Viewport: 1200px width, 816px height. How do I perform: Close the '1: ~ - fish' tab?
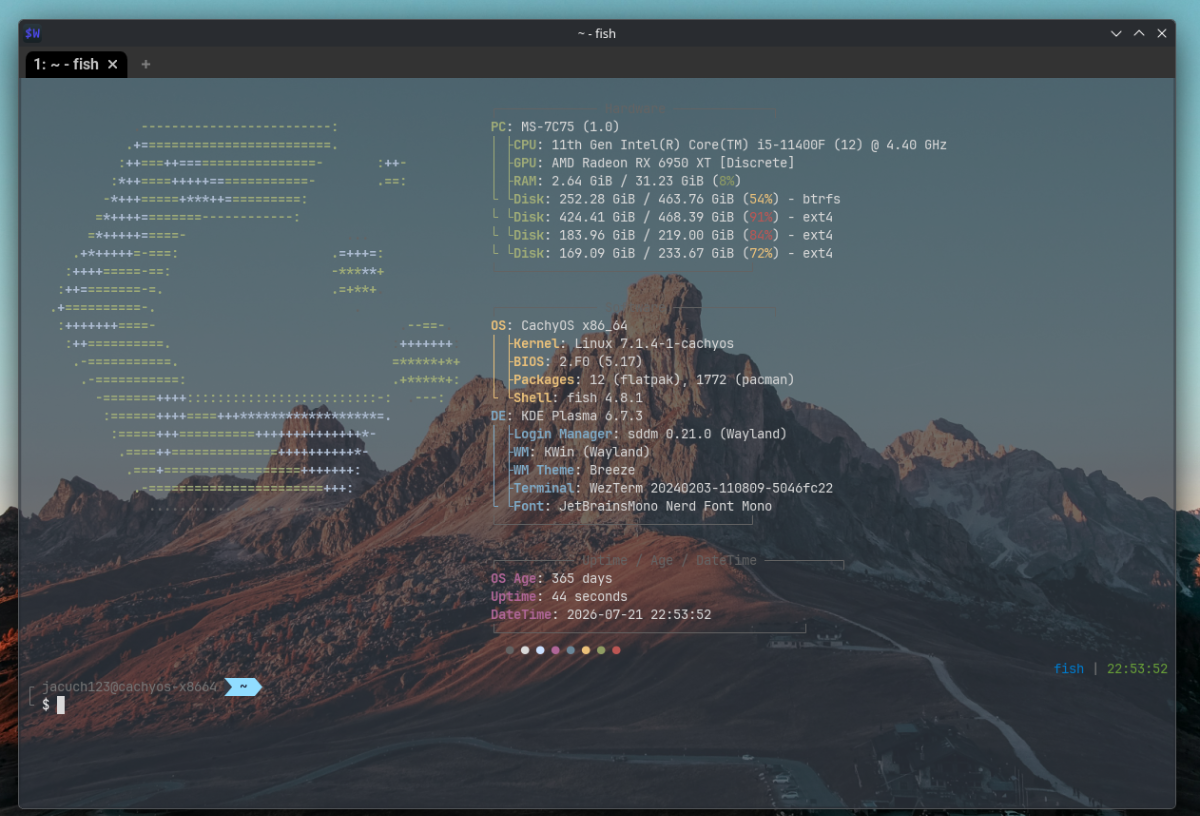(x=113, y=64)
